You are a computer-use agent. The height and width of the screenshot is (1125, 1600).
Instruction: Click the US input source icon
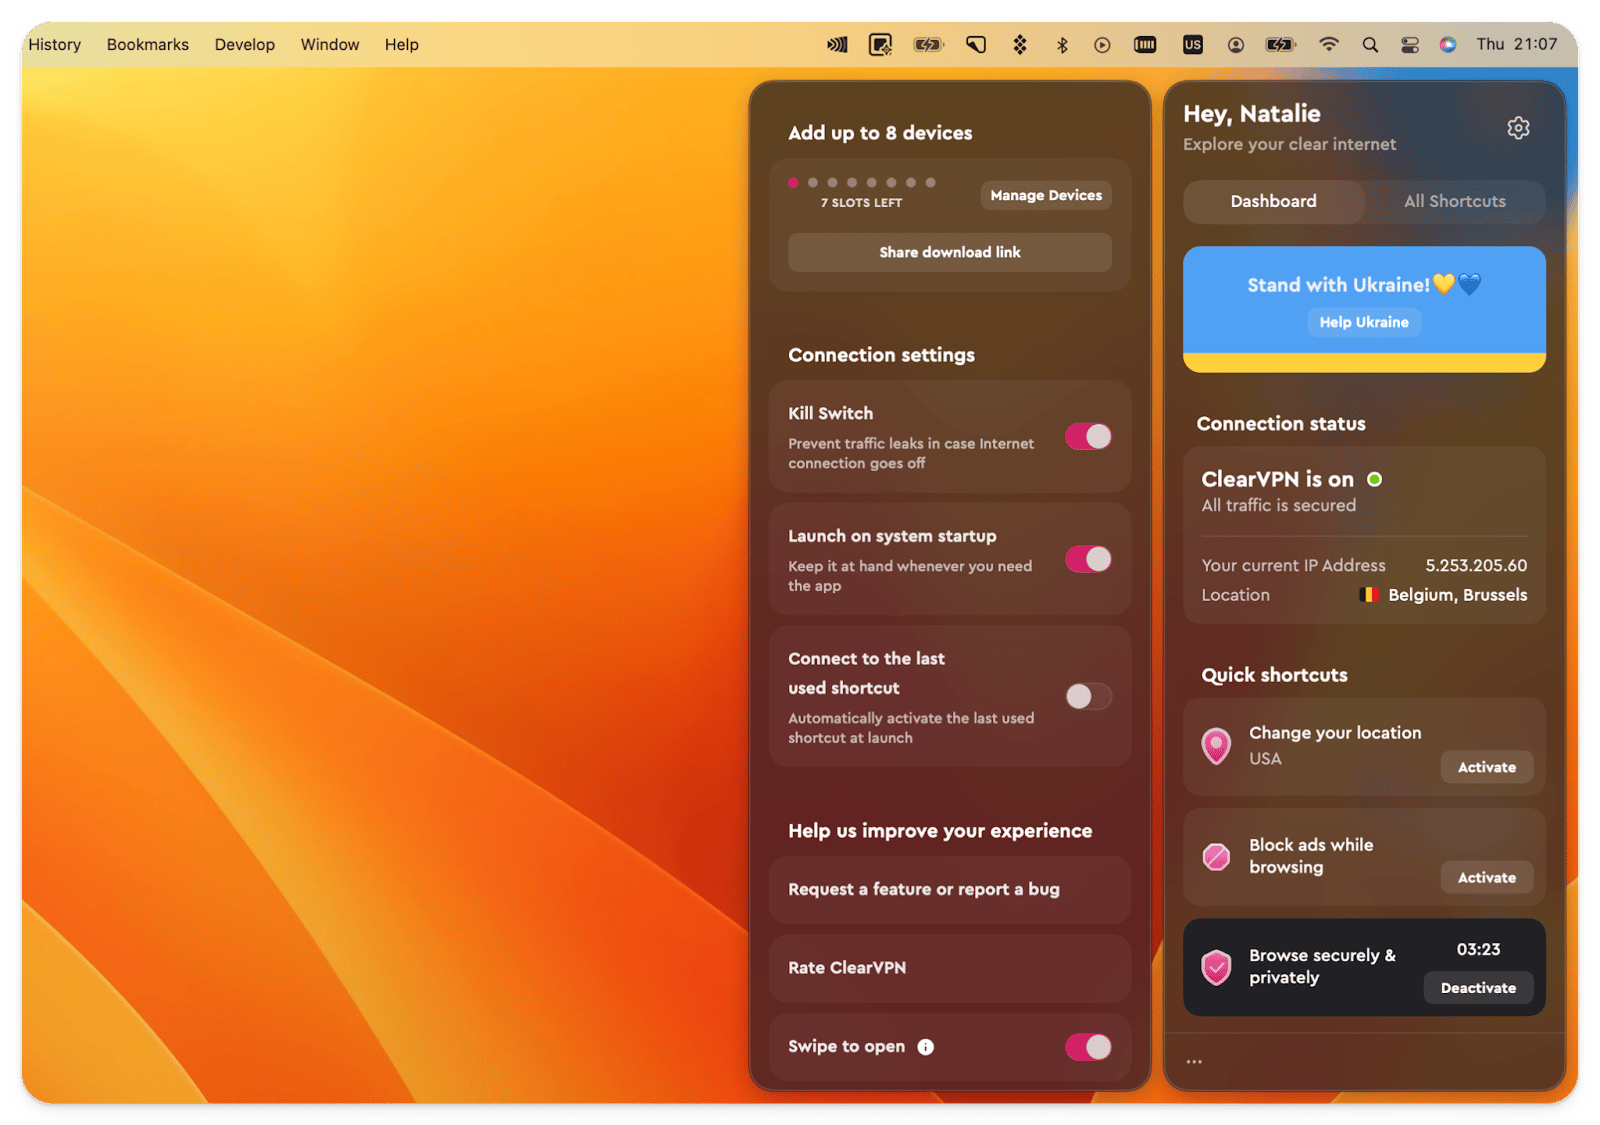click(x=1193, y=44)
